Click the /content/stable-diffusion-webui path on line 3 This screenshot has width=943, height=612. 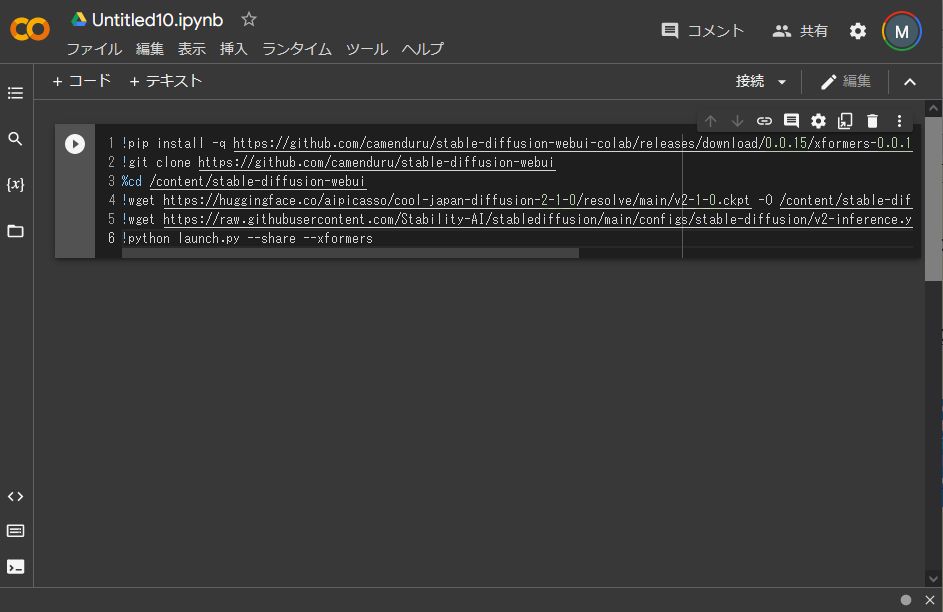(257, 182)
